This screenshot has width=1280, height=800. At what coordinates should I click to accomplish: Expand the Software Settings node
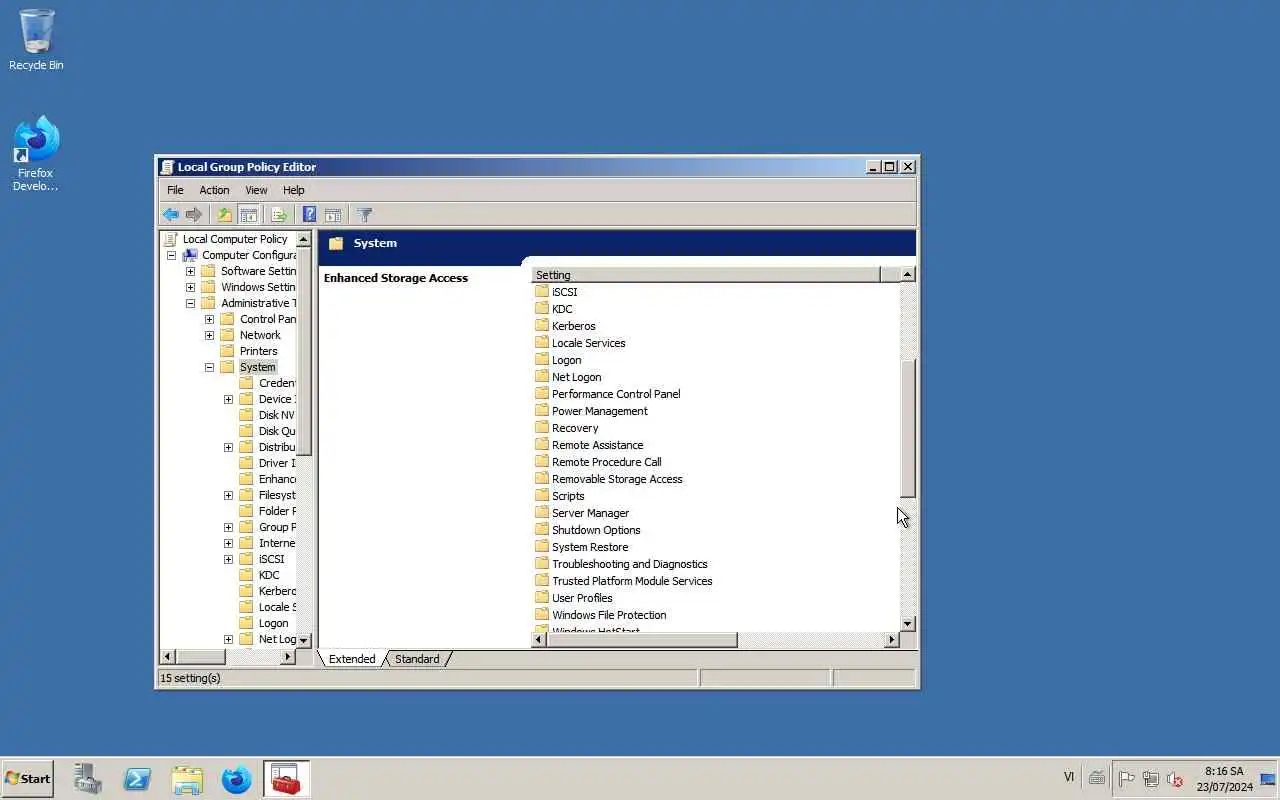190,271
